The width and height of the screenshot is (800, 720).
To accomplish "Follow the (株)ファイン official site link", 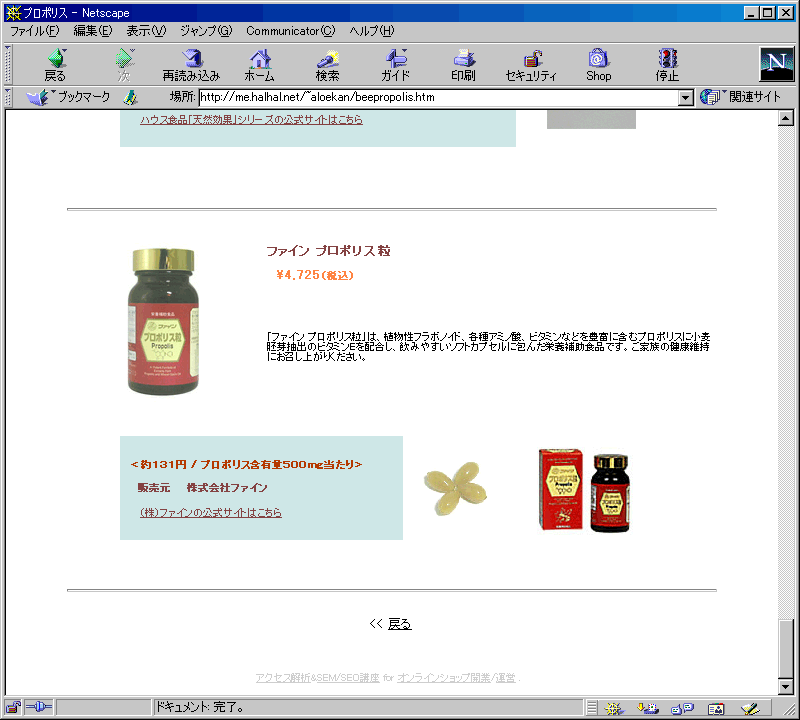I will (211, 512).
